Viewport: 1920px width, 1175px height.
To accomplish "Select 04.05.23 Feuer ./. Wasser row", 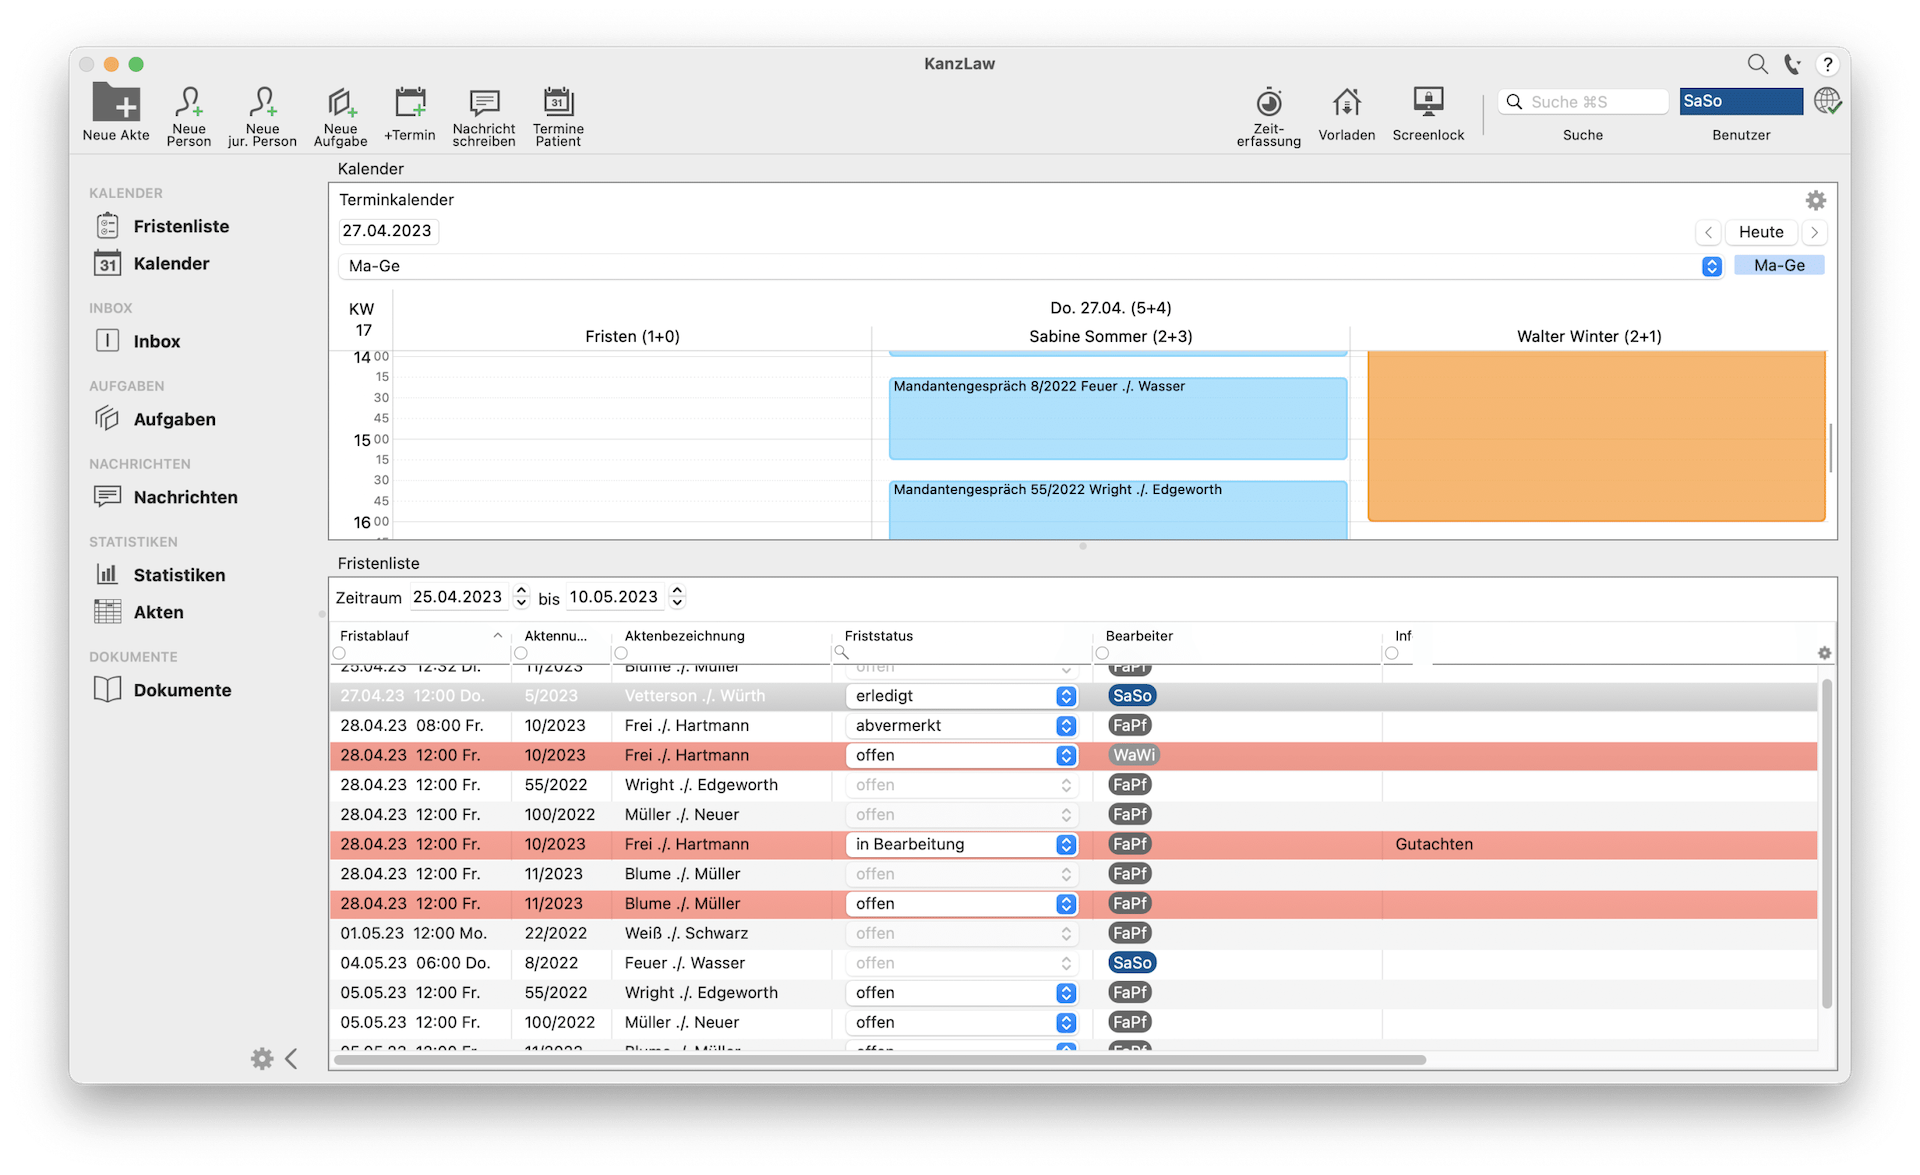I will pos(1073,964).
